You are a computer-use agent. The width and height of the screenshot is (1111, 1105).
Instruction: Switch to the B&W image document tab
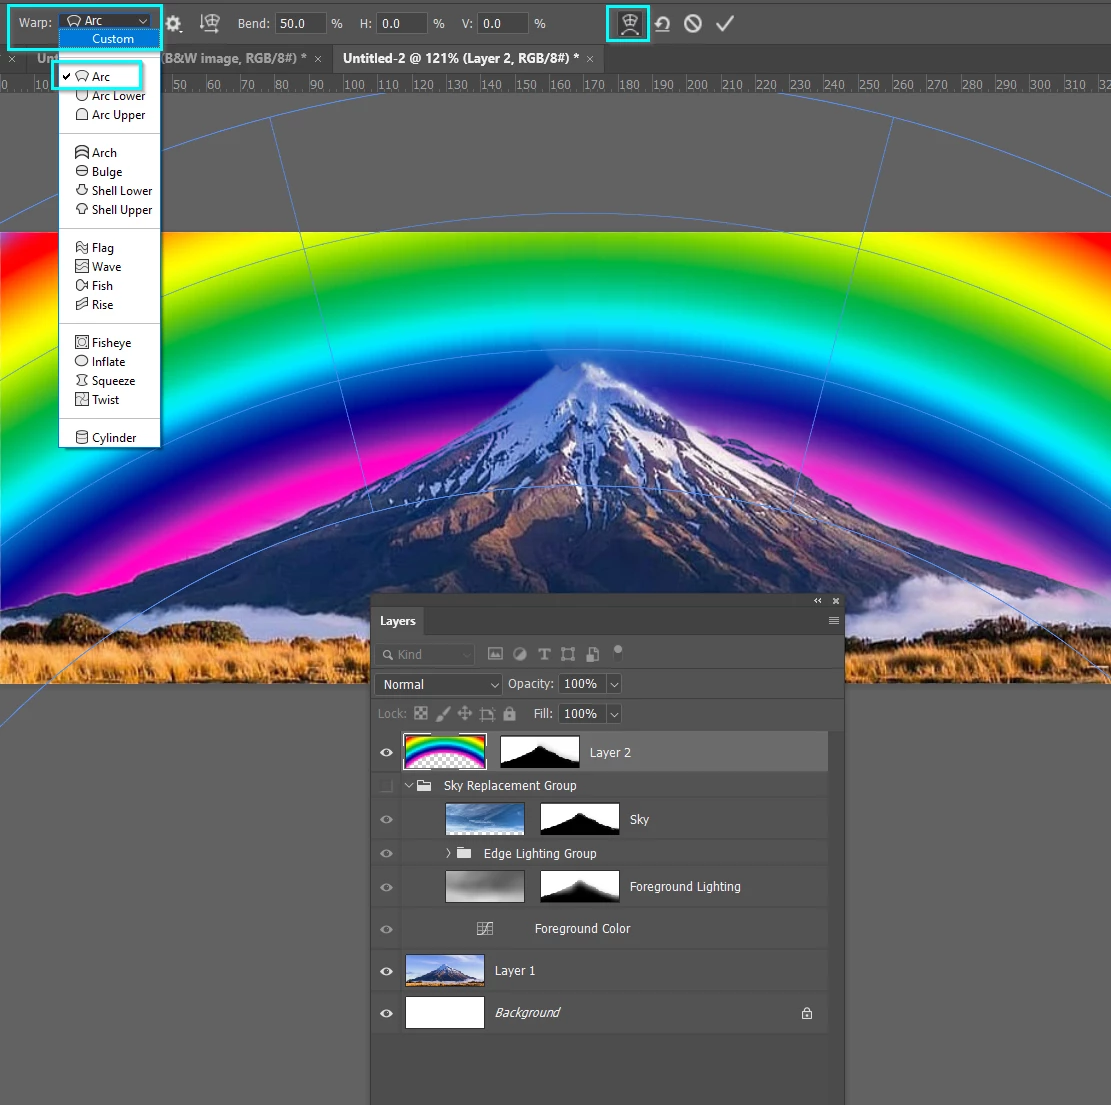click(x=234, y=58)
